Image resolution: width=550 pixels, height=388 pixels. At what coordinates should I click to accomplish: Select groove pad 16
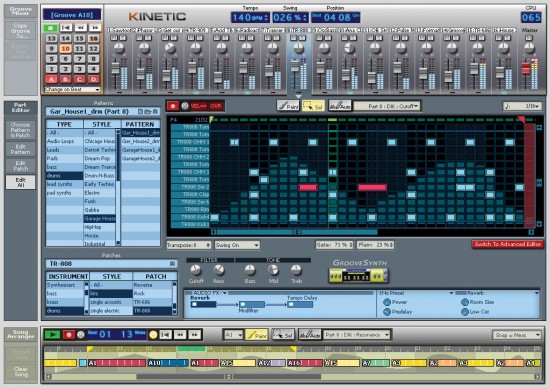click(93, 39)
